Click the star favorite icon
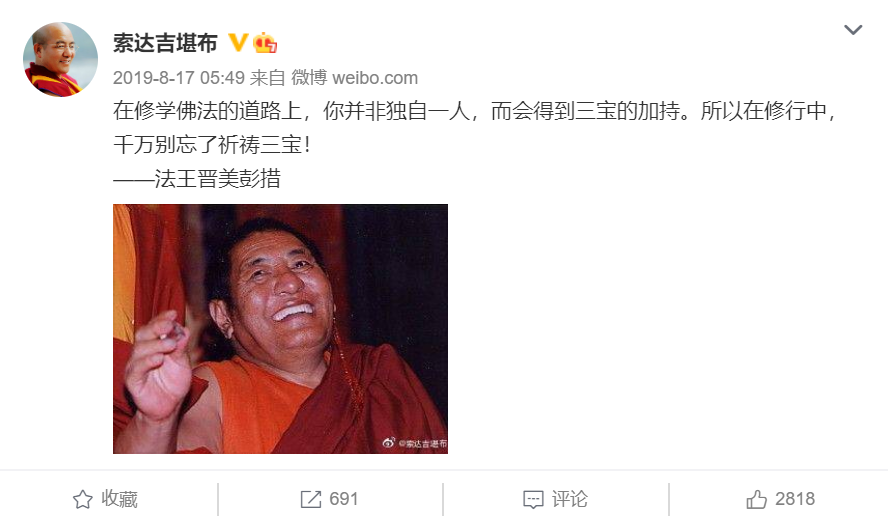888x525 pixels. click(x=83, y=499)
